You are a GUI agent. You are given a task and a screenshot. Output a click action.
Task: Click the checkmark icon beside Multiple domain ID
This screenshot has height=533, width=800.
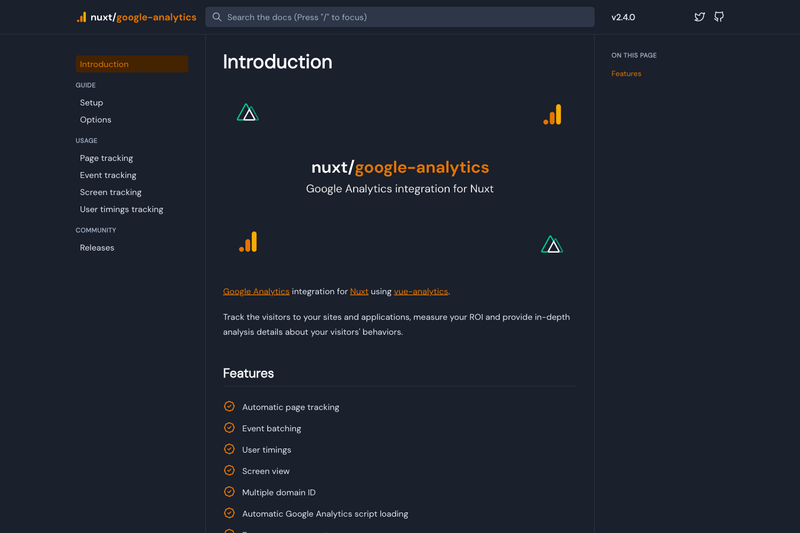click(229, 492)
